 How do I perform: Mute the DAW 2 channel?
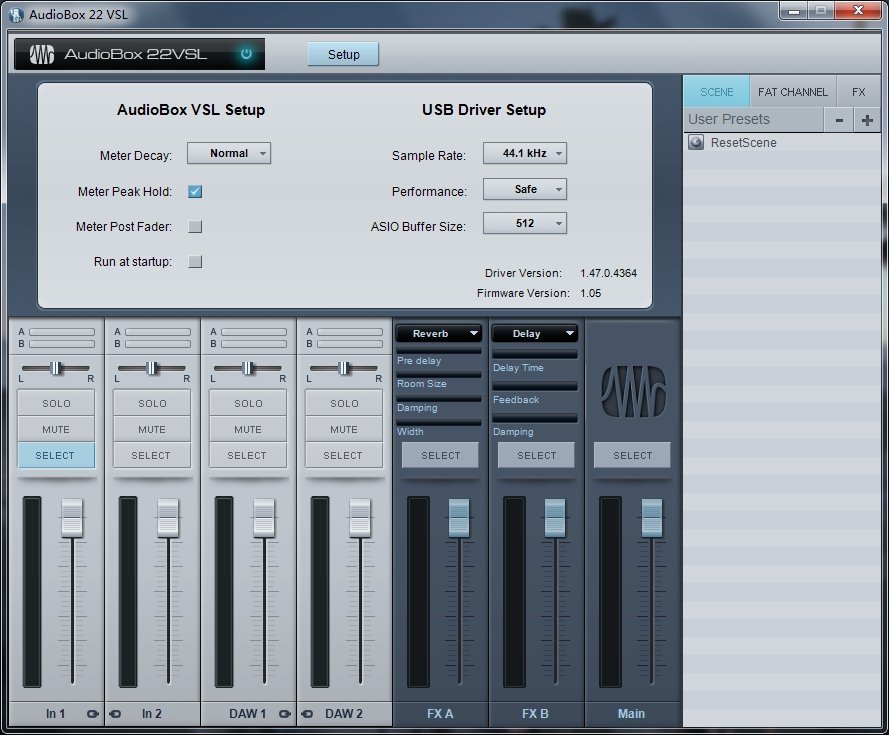(344, 429)
